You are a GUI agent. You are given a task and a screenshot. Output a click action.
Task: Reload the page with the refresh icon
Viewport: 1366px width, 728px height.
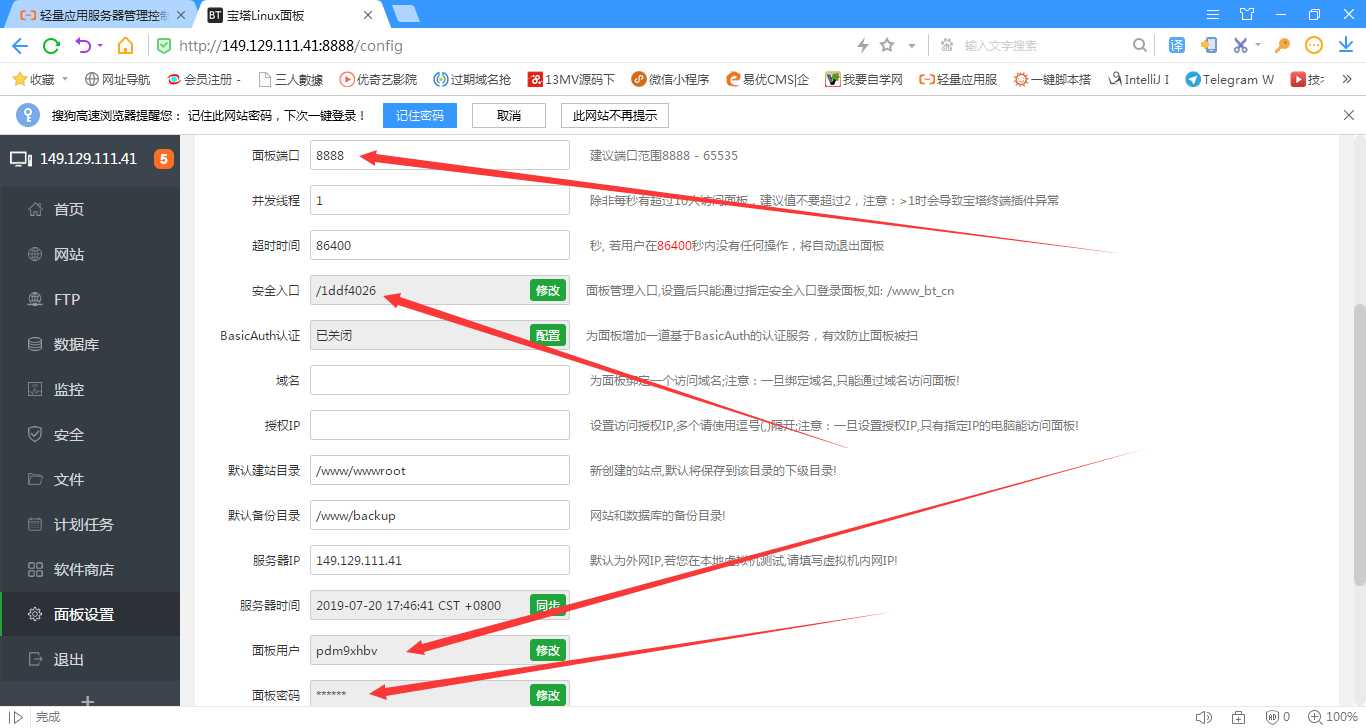(51, 45)
